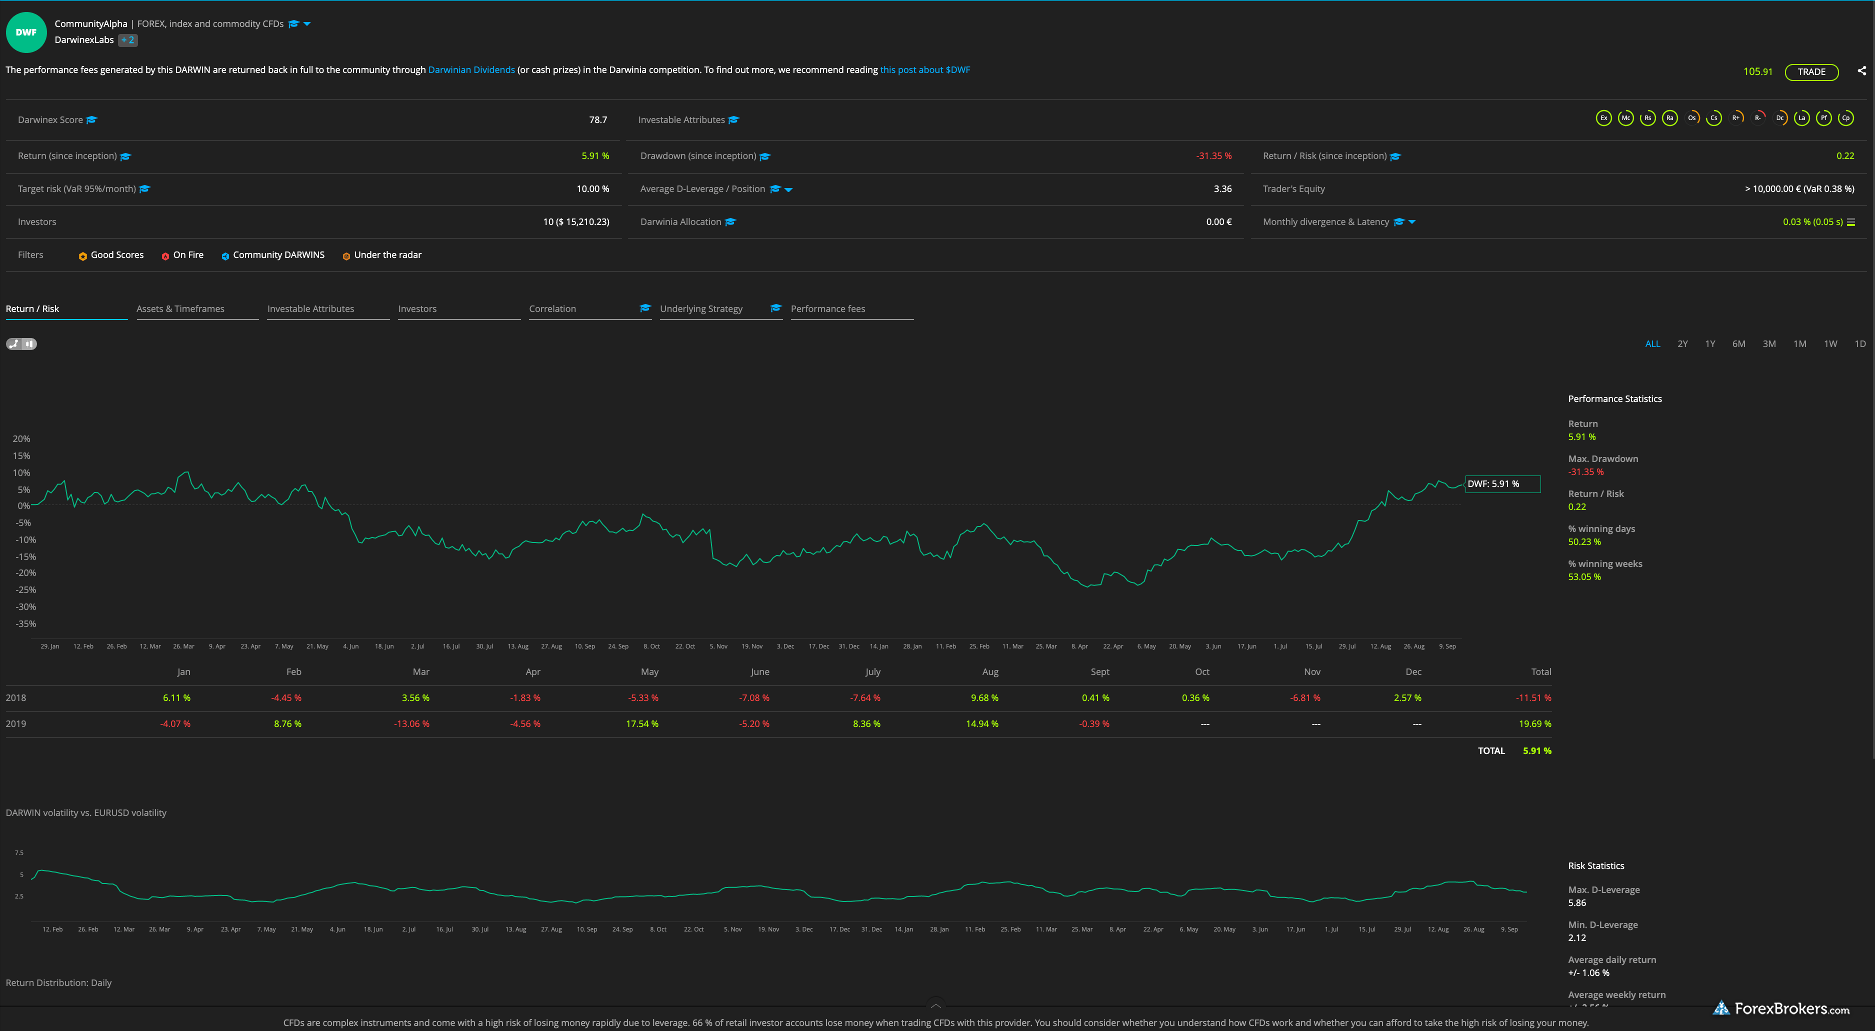Follow the Darwinian Dividends link
1875x1031 pixels.
471,70
